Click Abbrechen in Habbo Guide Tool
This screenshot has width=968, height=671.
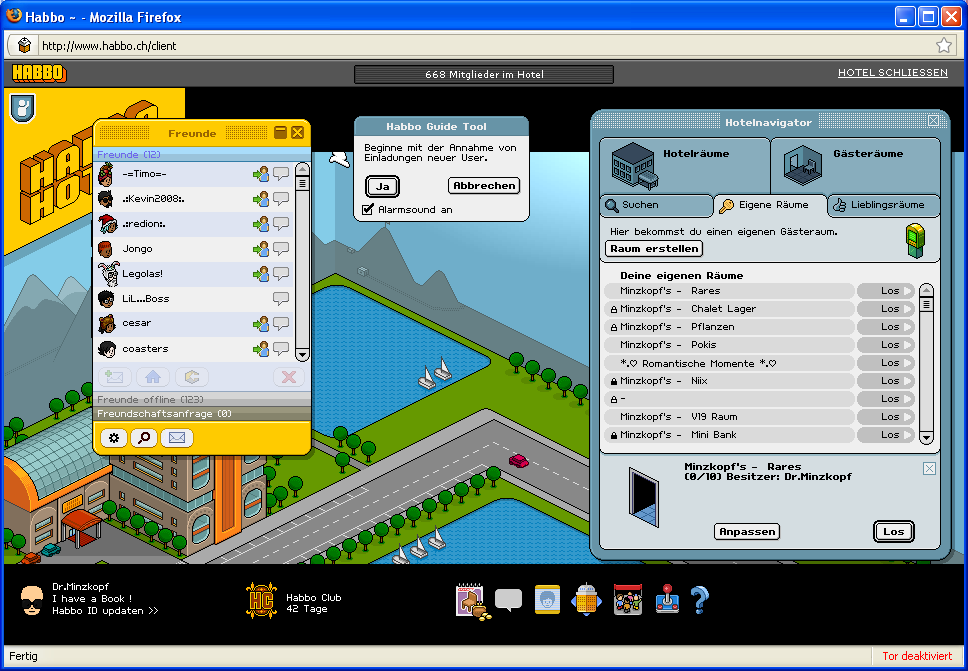coord(484,186)
